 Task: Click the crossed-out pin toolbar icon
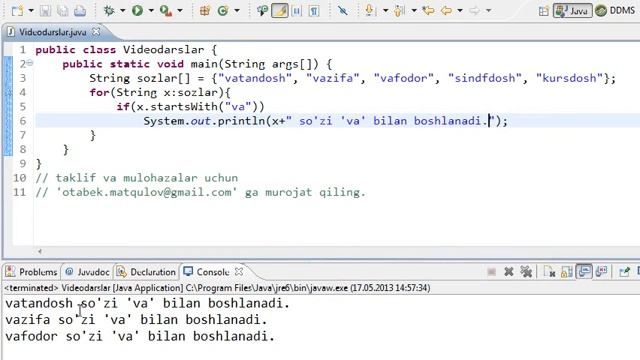(342, 10)
